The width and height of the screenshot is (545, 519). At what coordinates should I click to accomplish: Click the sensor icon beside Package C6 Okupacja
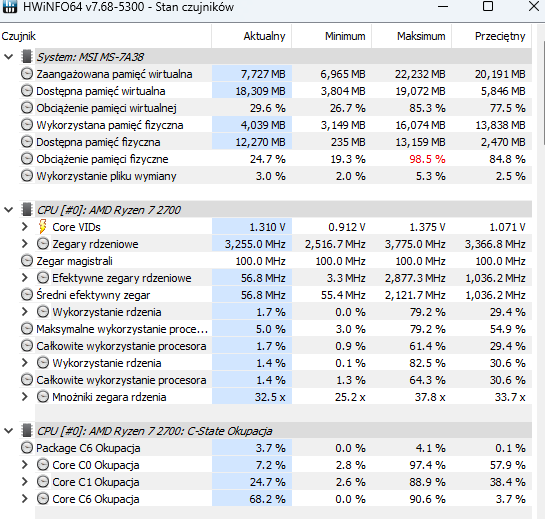pos(27,448)
